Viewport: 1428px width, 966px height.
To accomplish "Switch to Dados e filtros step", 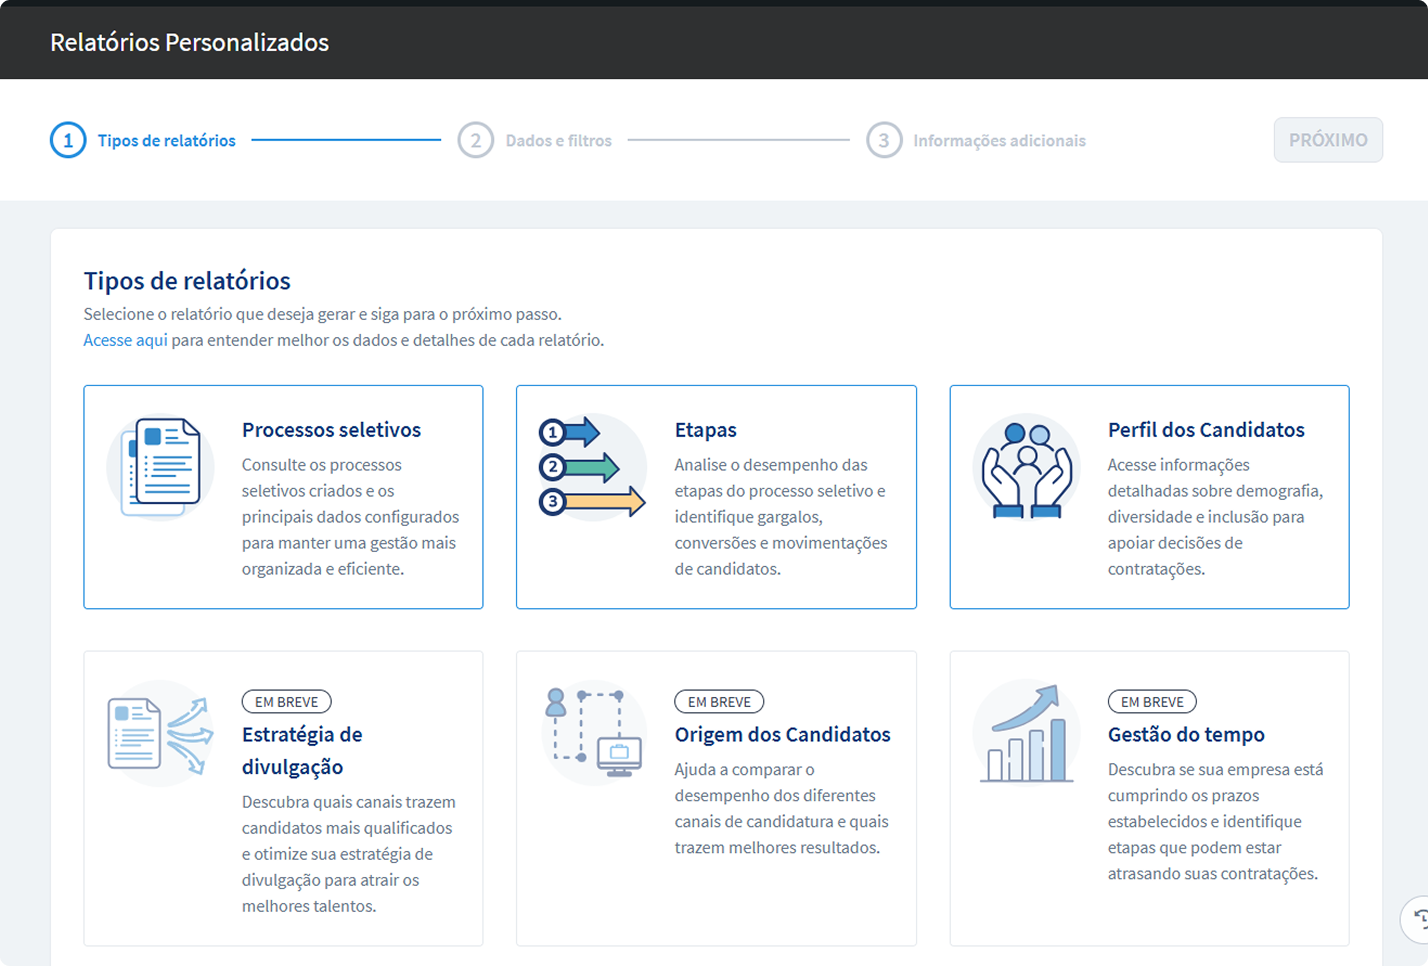I will [x=558, y=141].
